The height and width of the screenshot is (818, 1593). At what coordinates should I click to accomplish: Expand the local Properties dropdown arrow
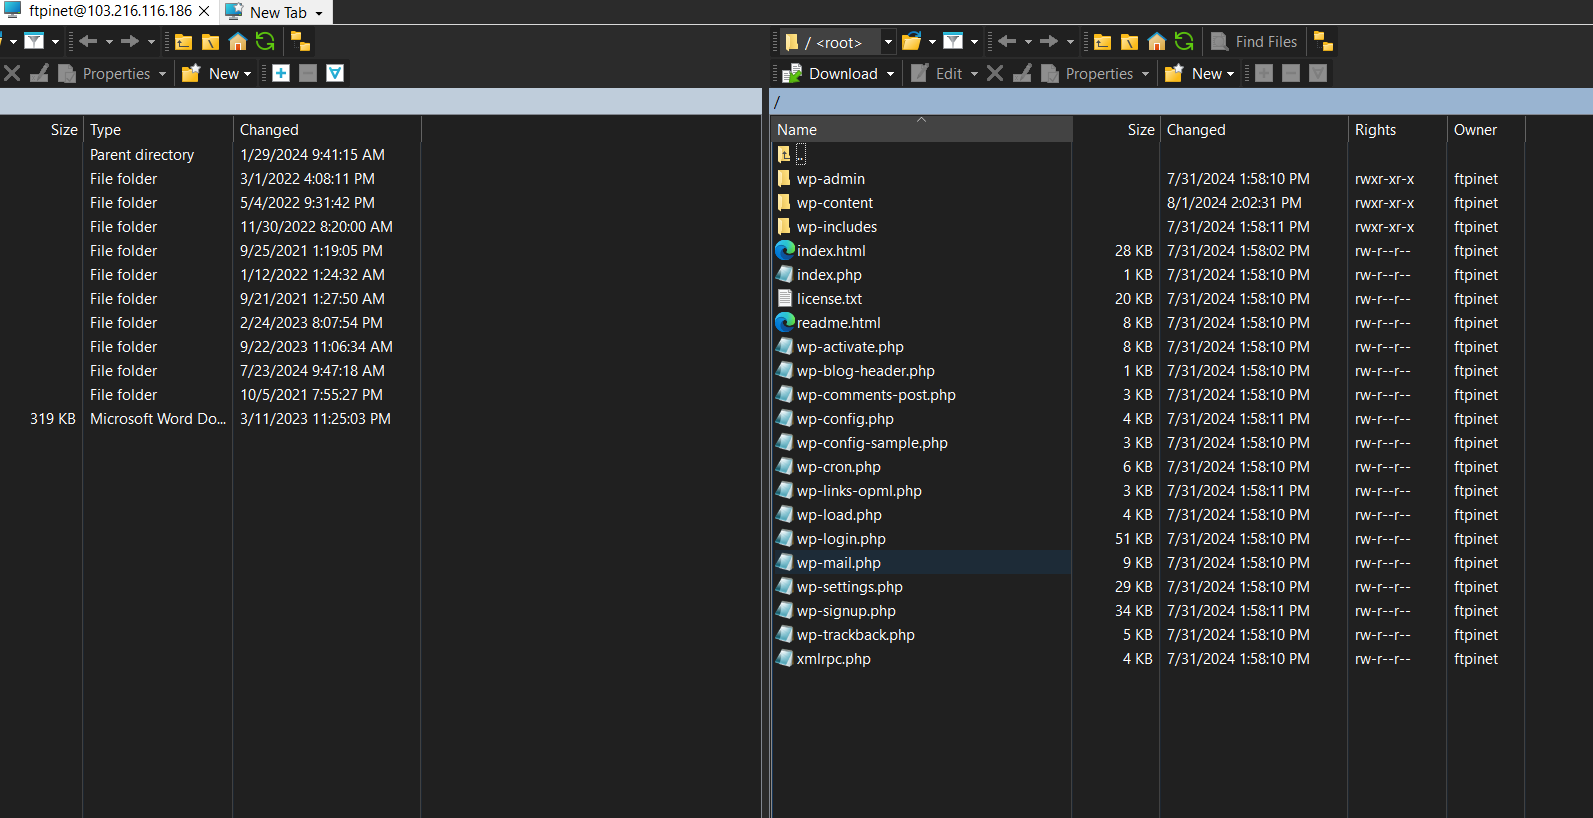tap(162, 74)
